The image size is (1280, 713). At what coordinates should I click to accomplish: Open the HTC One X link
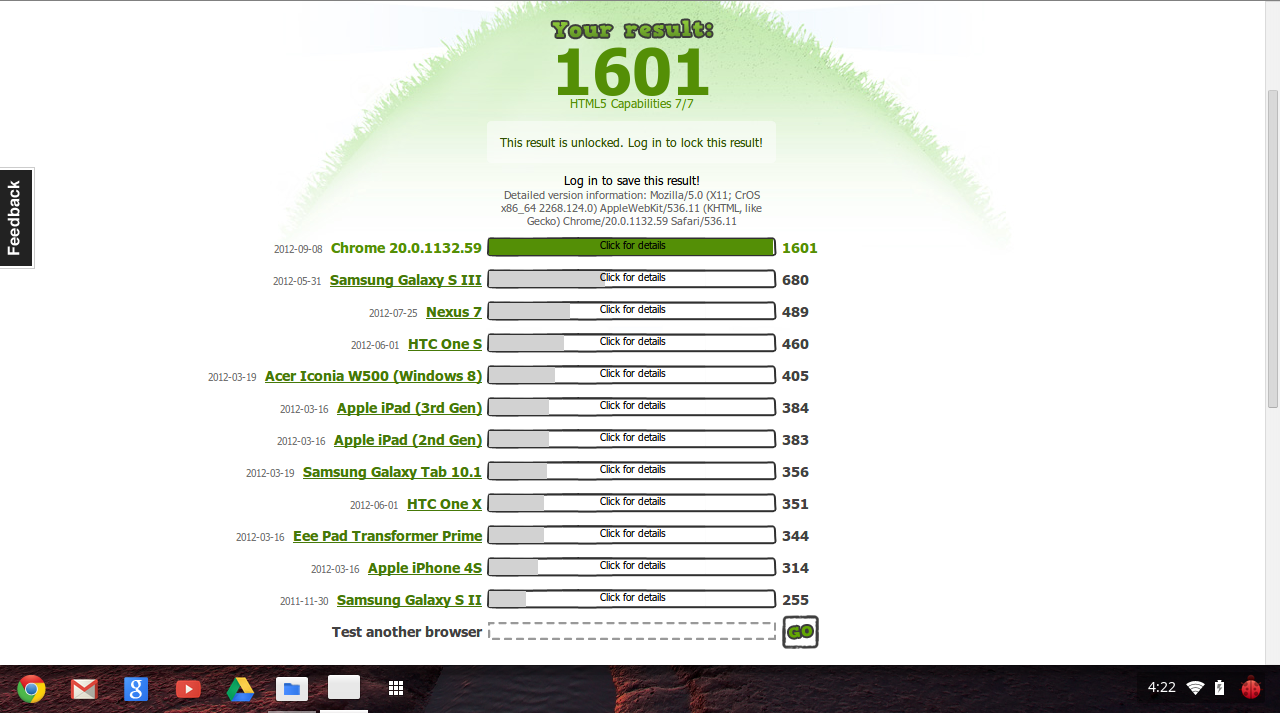(x=444, y=504)
